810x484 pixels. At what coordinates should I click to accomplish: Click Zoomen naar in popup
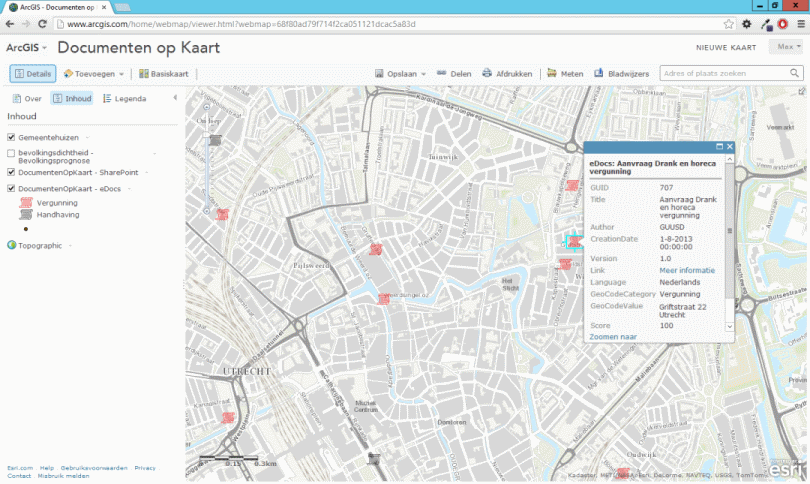(x=613, y=337)
